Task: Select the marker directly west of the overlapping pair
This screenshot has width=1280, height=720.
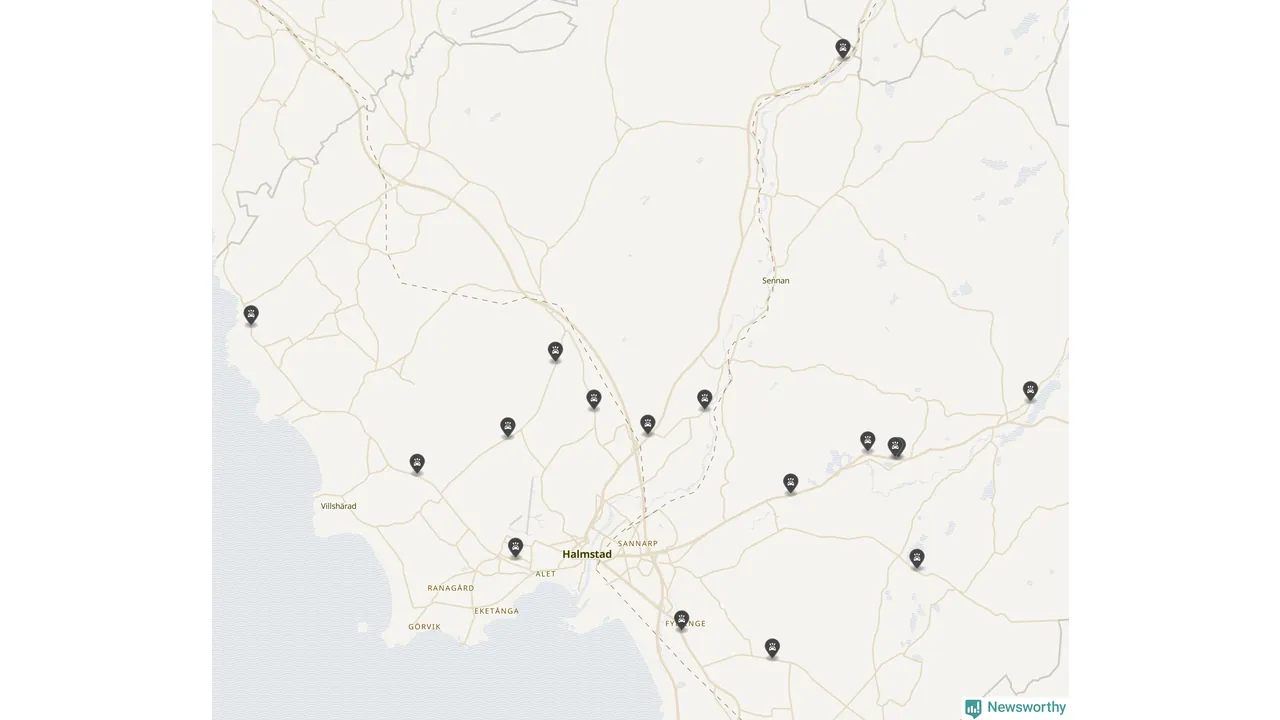Action: click(868, 441)
